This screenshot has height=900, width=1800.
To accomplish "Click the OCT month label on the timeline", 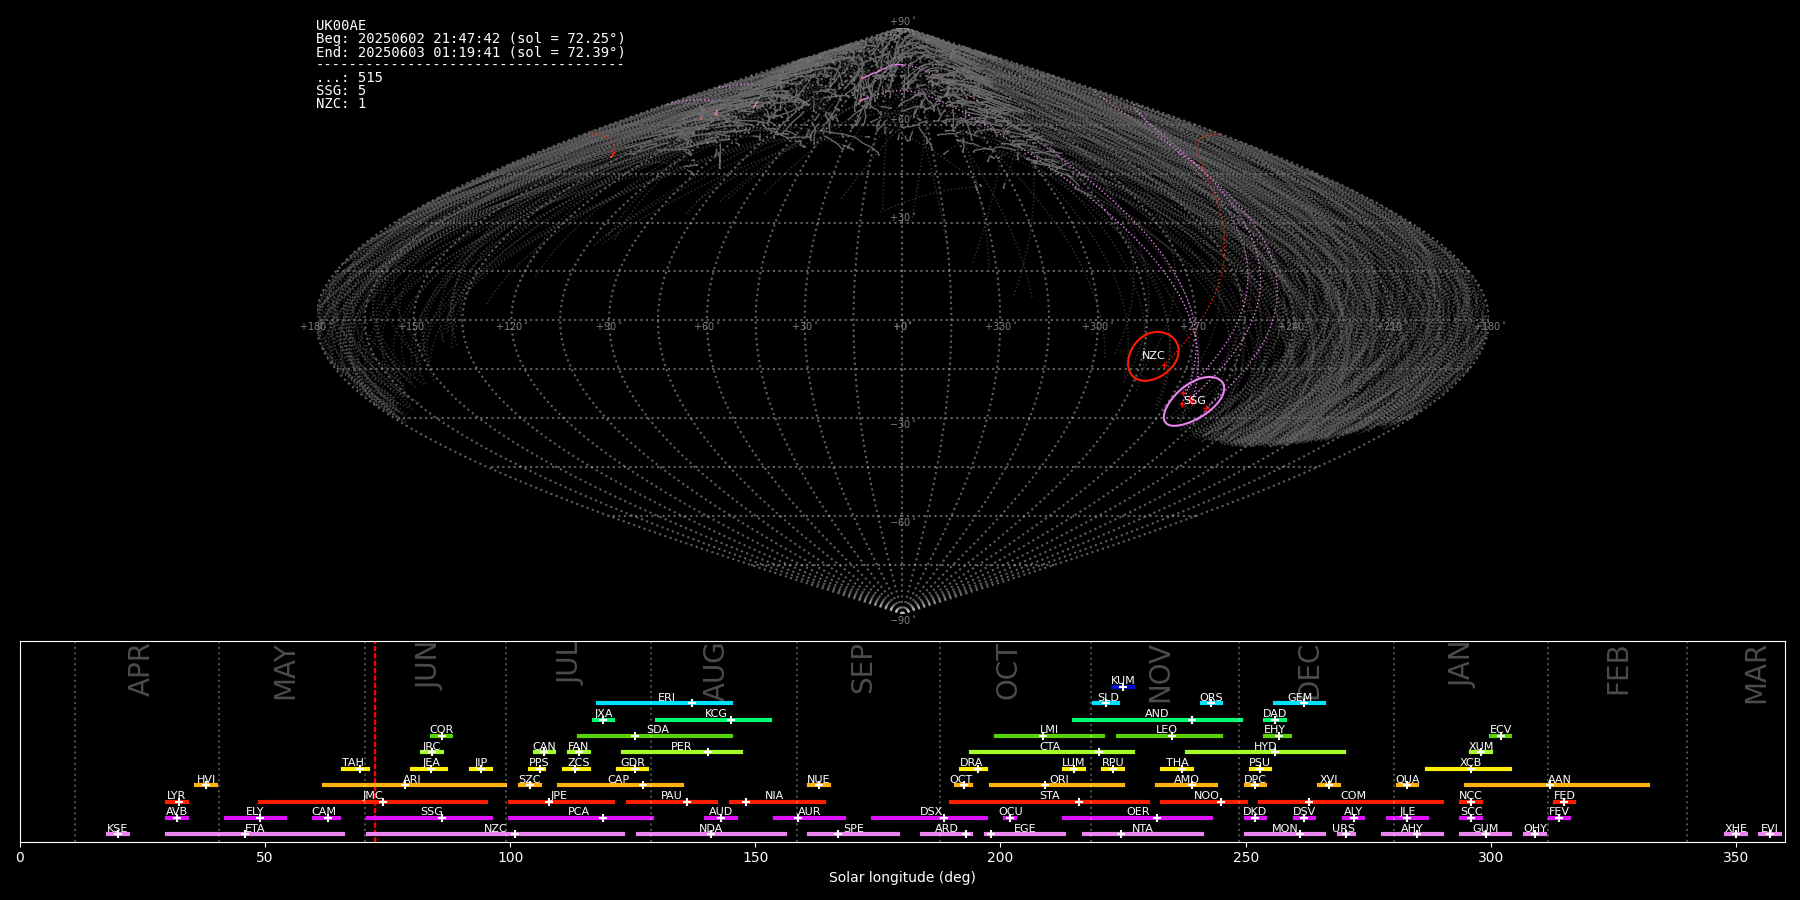I will (x=1008, y=672).
